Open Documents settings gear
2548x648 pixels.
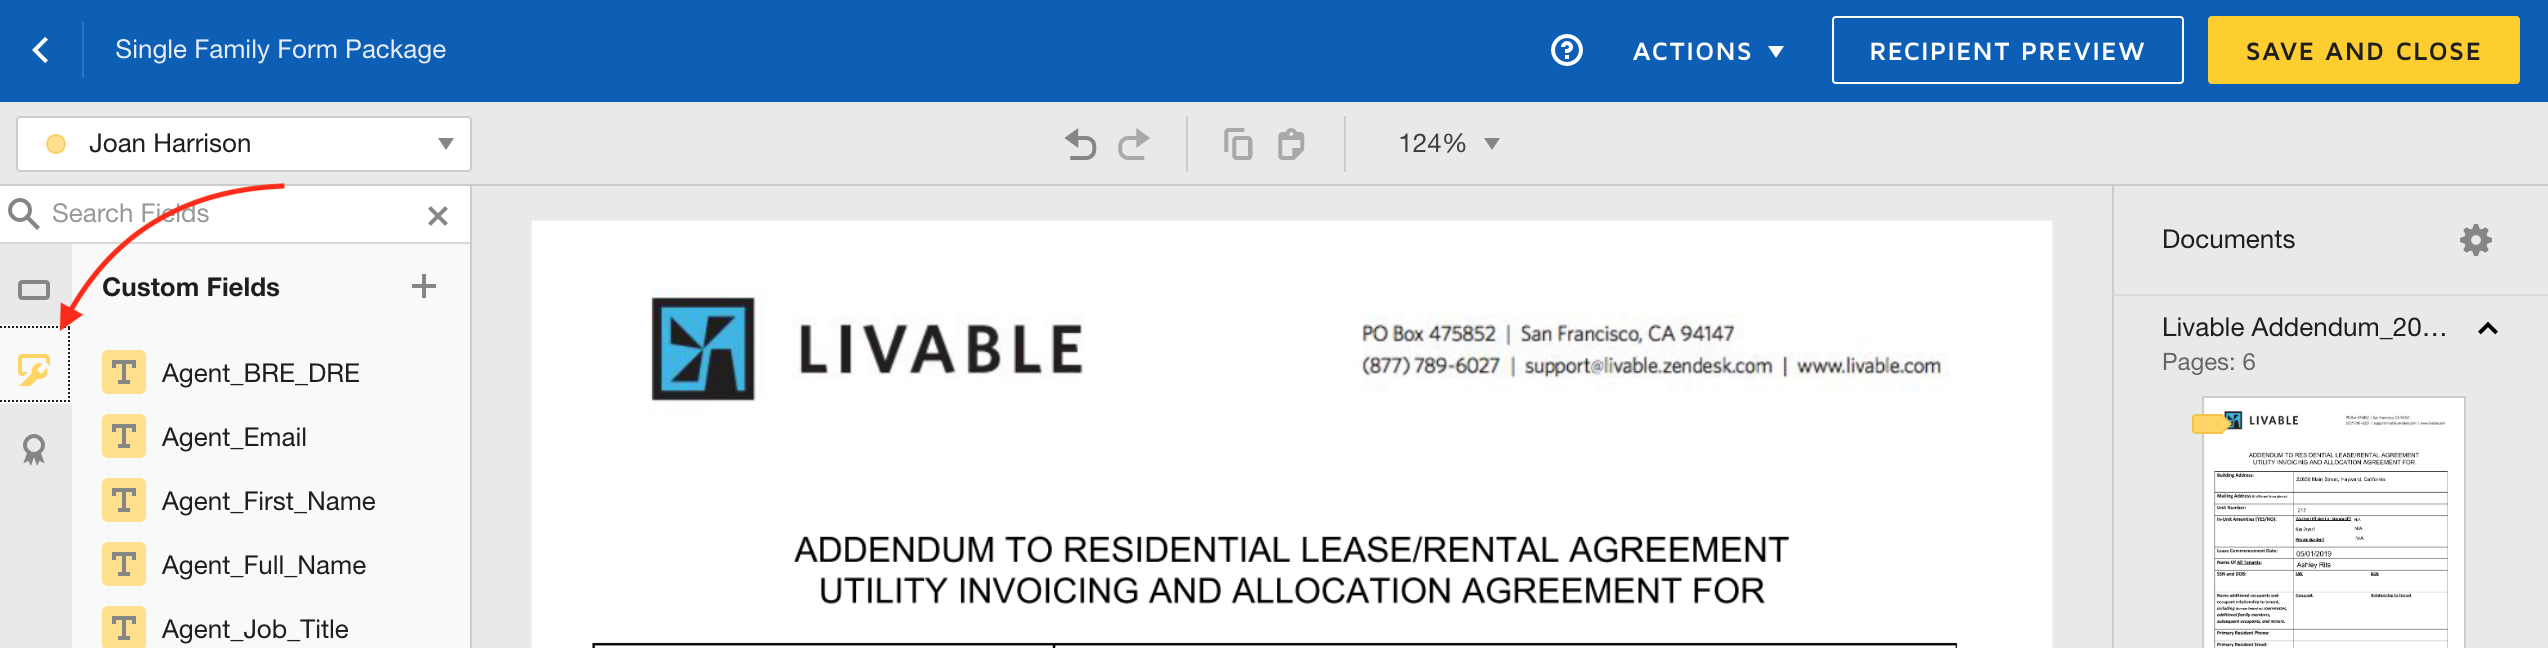(x=2475, y=240)
